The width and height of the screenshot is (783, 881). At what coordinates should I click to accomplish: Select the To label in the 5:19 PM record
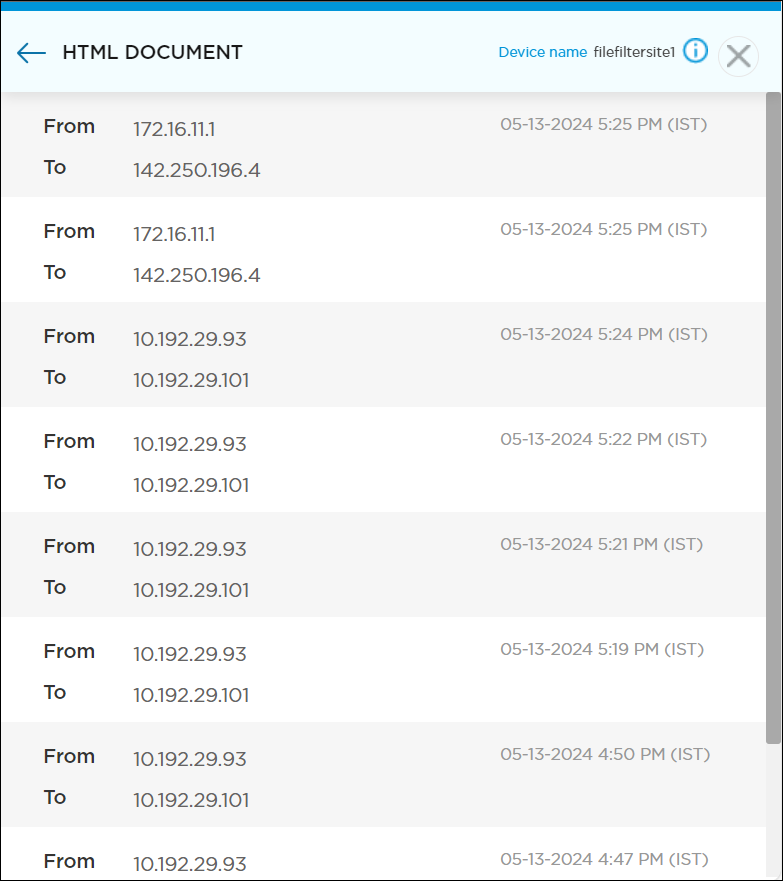[55, 692]
